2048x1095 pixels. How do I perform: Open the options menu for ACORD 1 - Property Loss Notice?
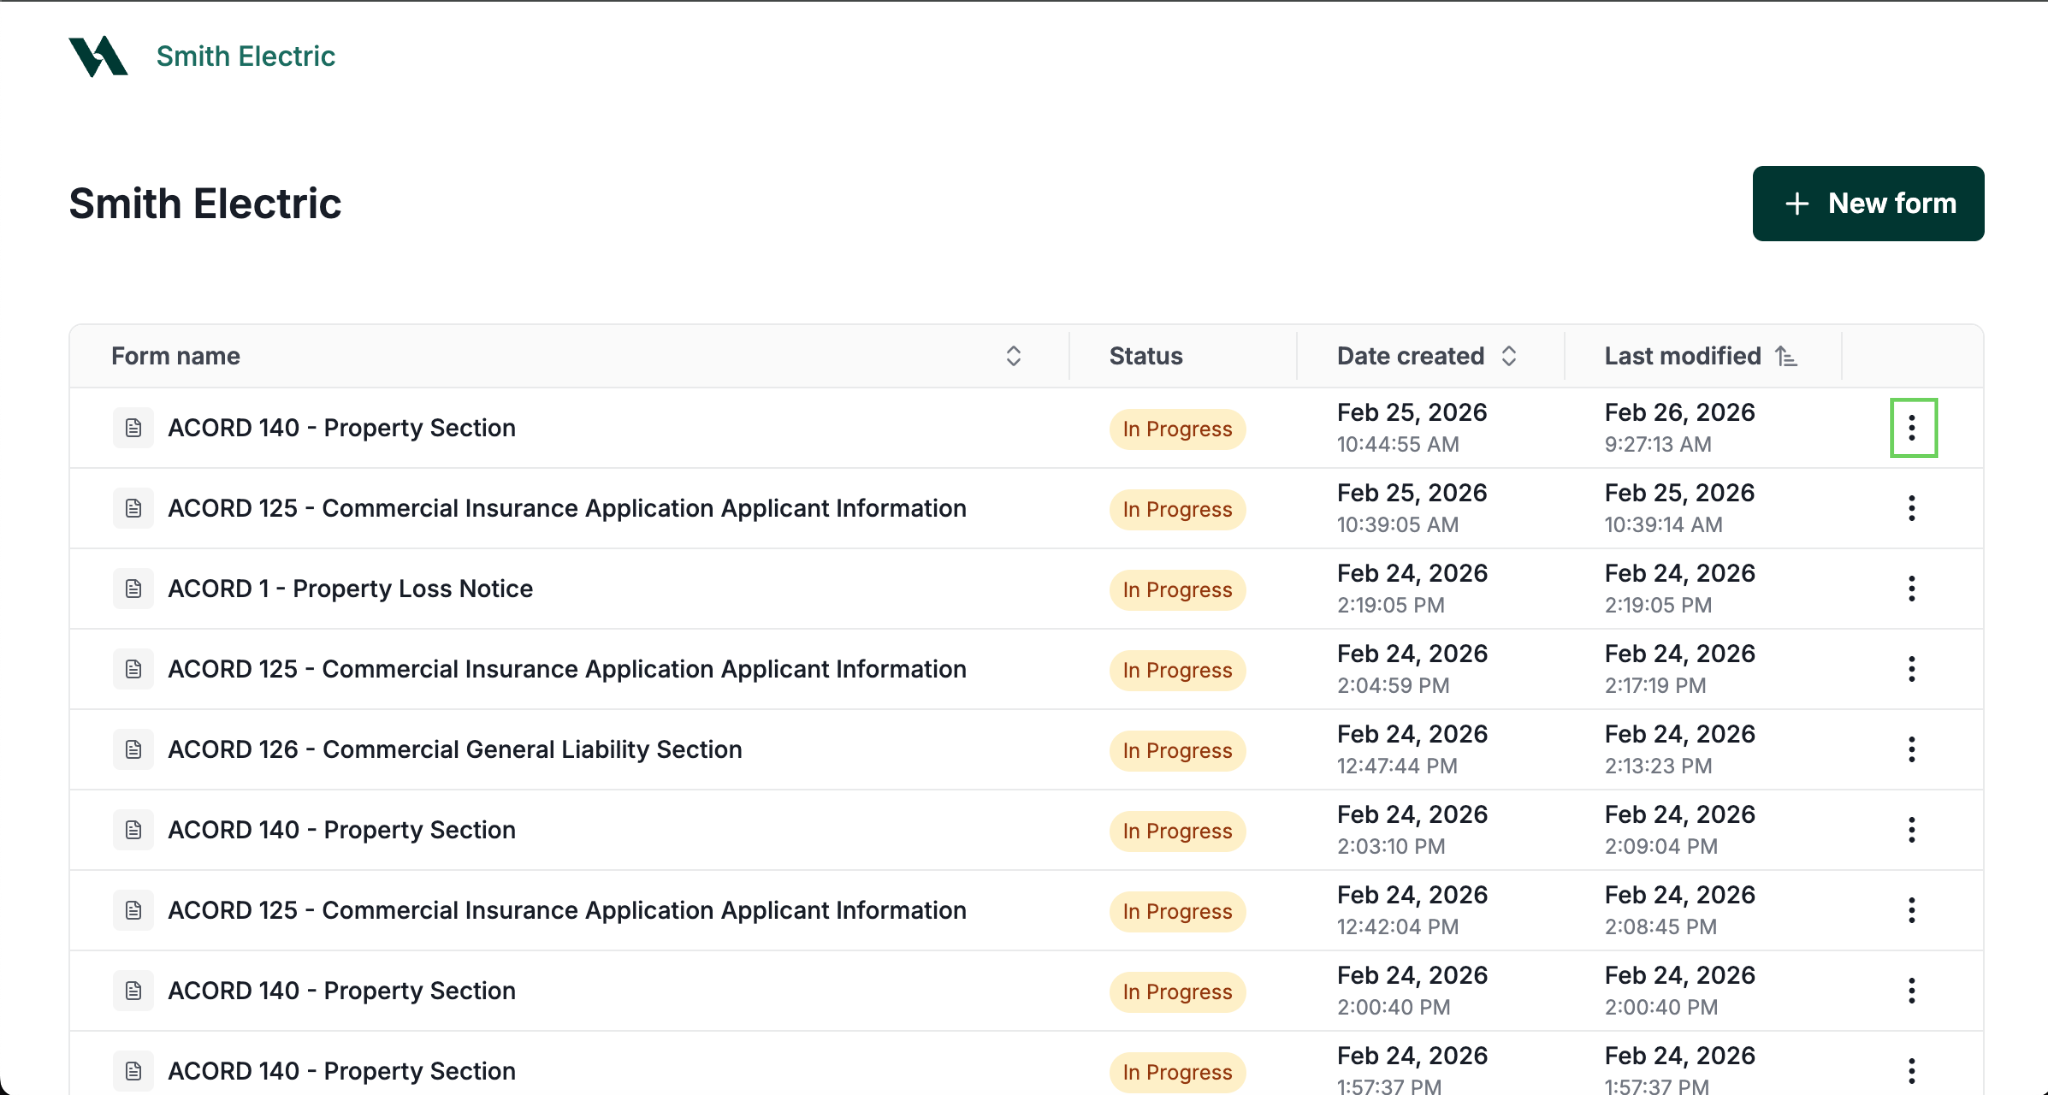(1912, 589)
